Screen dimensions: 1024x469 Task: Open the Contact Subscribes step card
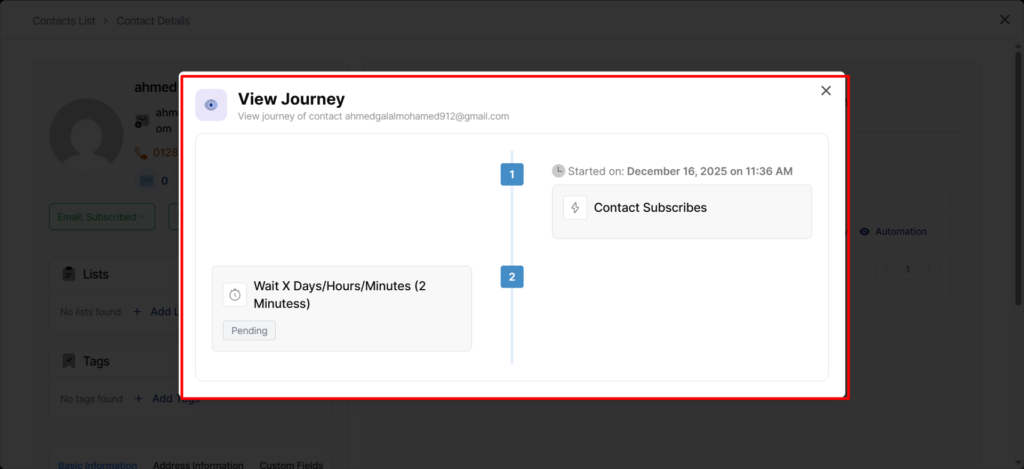click(681, 211)
